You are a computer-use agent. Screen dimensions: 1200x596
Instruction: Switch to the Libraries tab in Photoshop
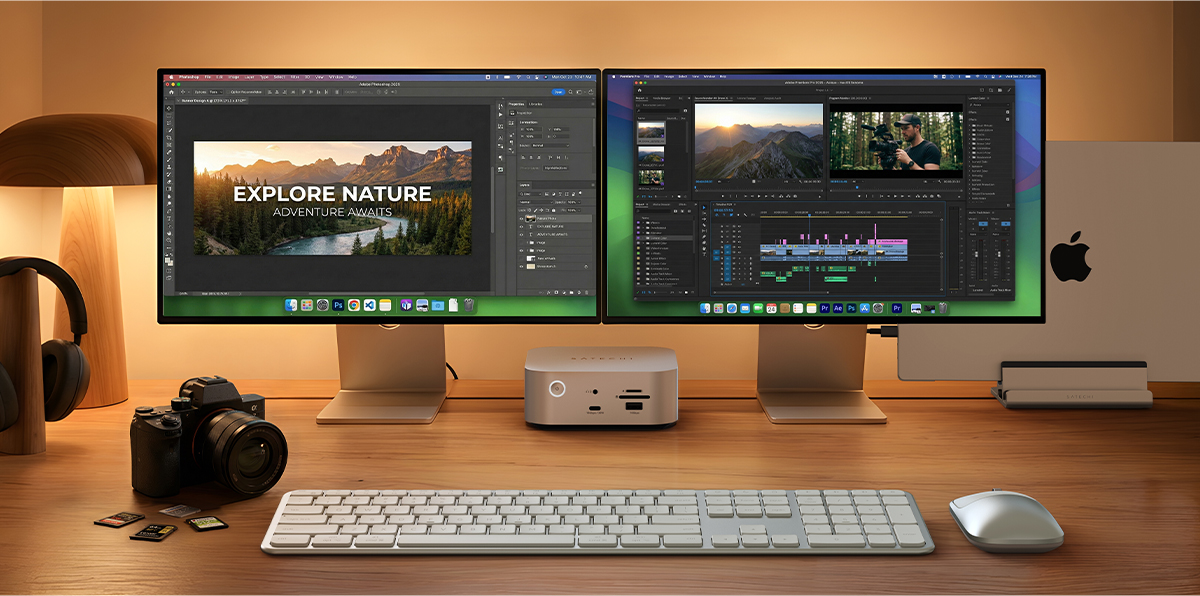(535, 104)
